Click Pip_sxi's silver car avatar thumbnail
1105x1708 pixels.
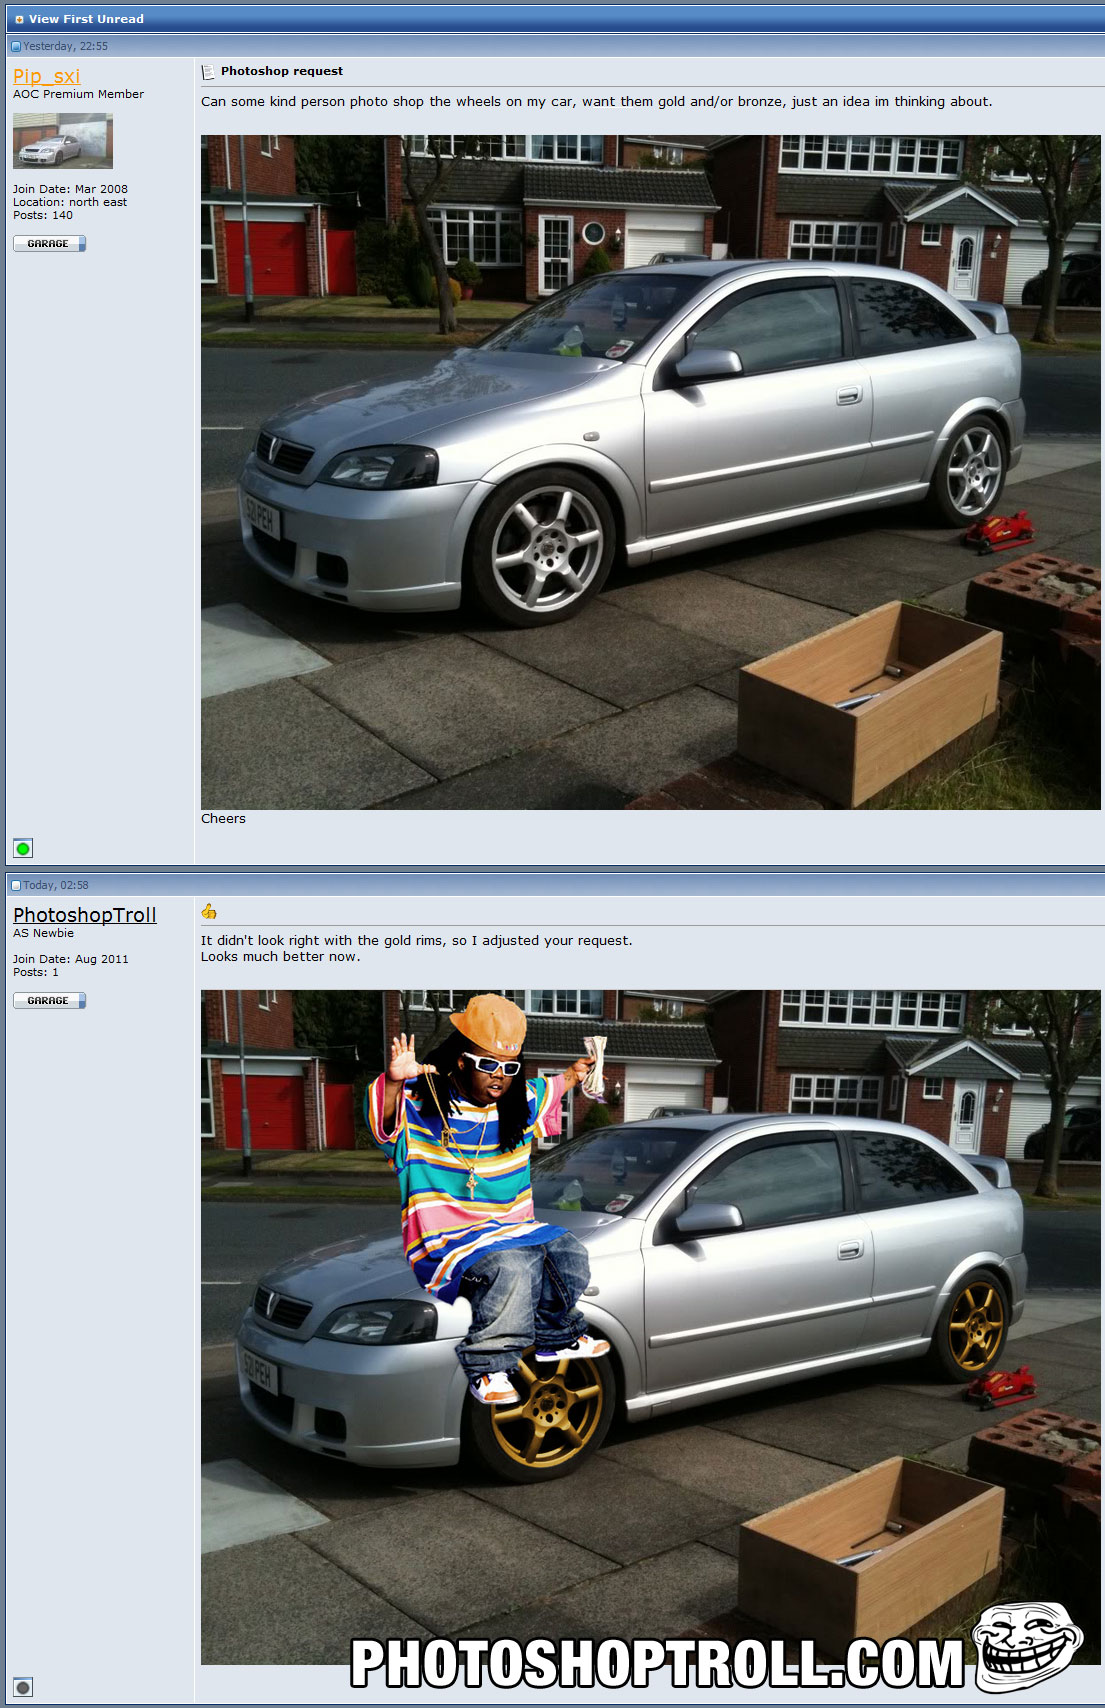tap(62, 140)
